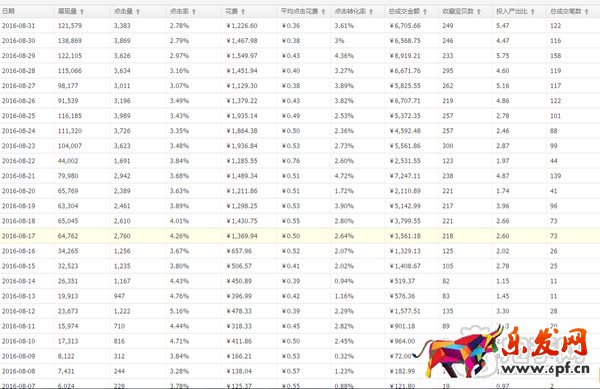Sort 总成交金额 using its arrow icon
600x389 pixels.
[x=425, y=12]
